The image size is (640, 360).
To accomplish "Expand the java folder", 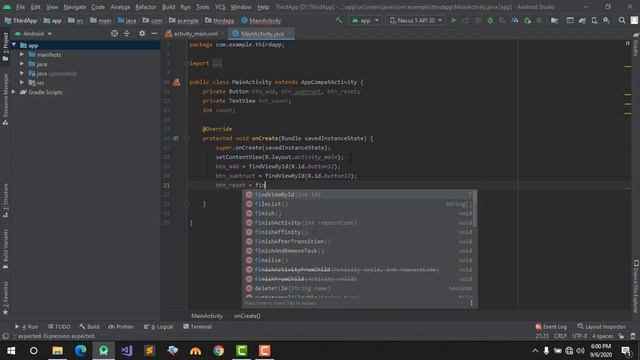I will click(22, 64).
